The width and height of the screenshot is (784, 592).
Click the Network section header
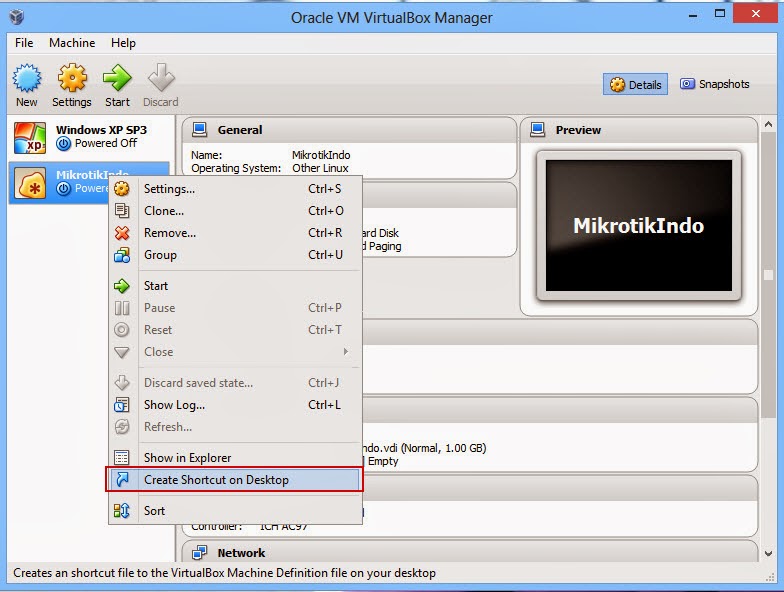469,552
